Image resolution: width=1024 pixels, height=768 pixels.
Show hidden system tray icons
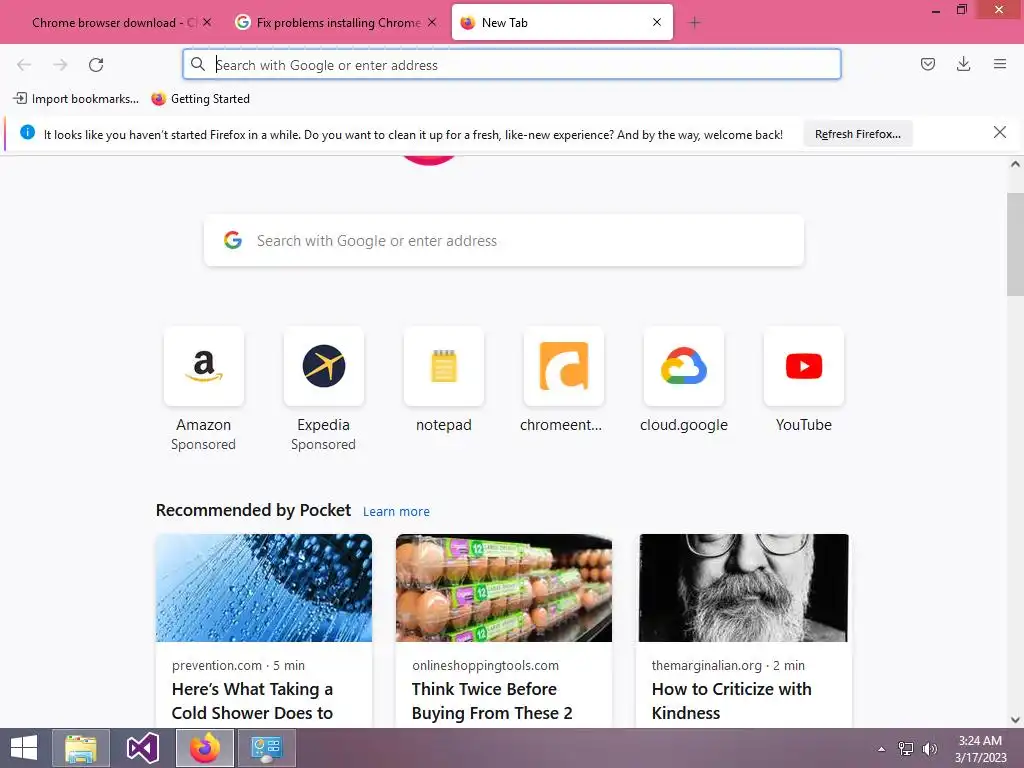[x=882, y=749]
